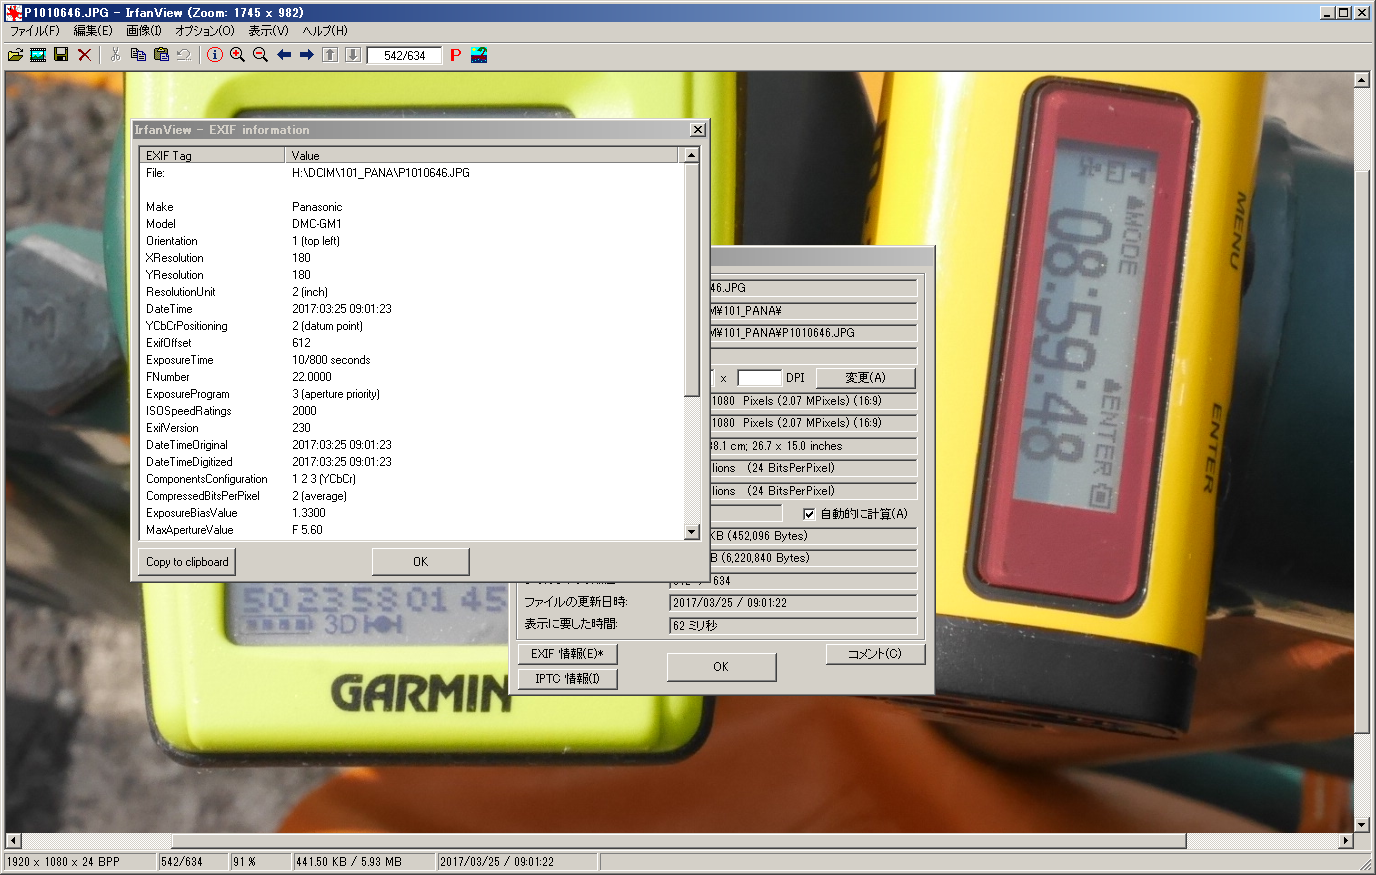Click the IrfanView title bar icon
The height and width of the screenshot is (875, 1376).
coord(14,13)
